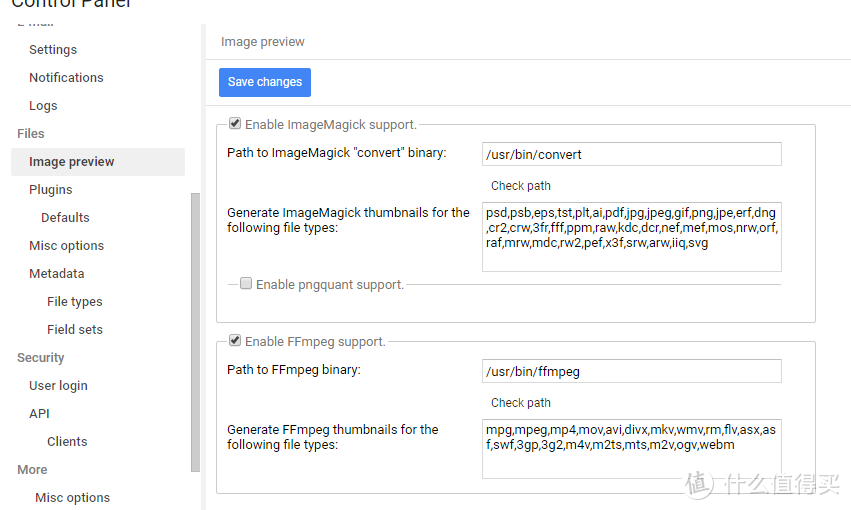This screenshot has width=851, height=510.
Task: Click Check path under ImageMagick convert path
Action: (520, 186)
